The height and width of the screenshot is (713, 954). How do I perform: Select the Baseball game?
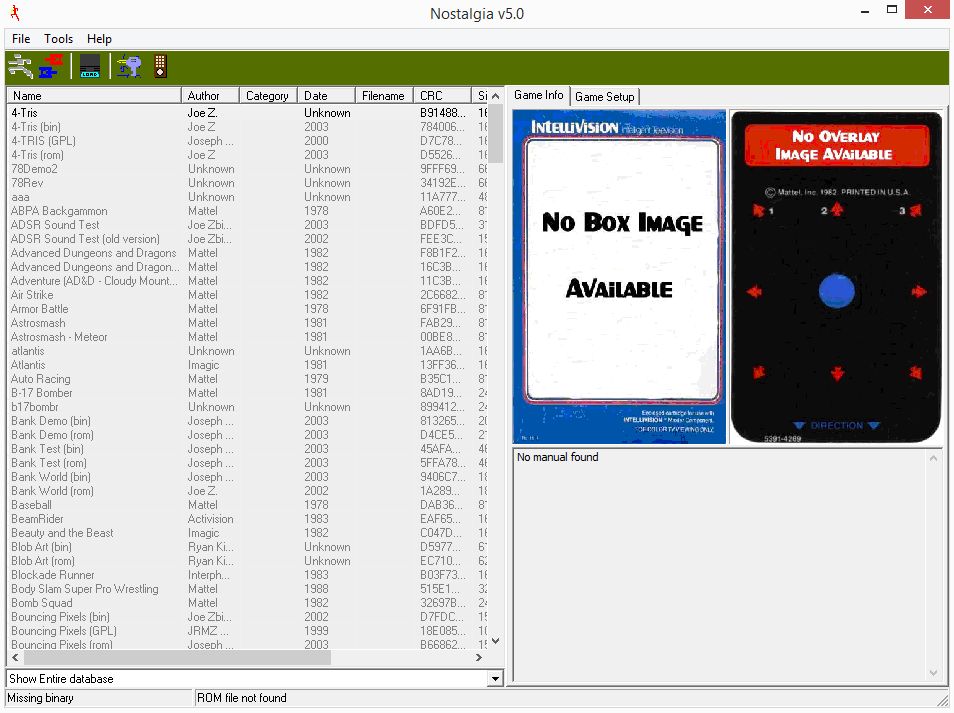248,505
